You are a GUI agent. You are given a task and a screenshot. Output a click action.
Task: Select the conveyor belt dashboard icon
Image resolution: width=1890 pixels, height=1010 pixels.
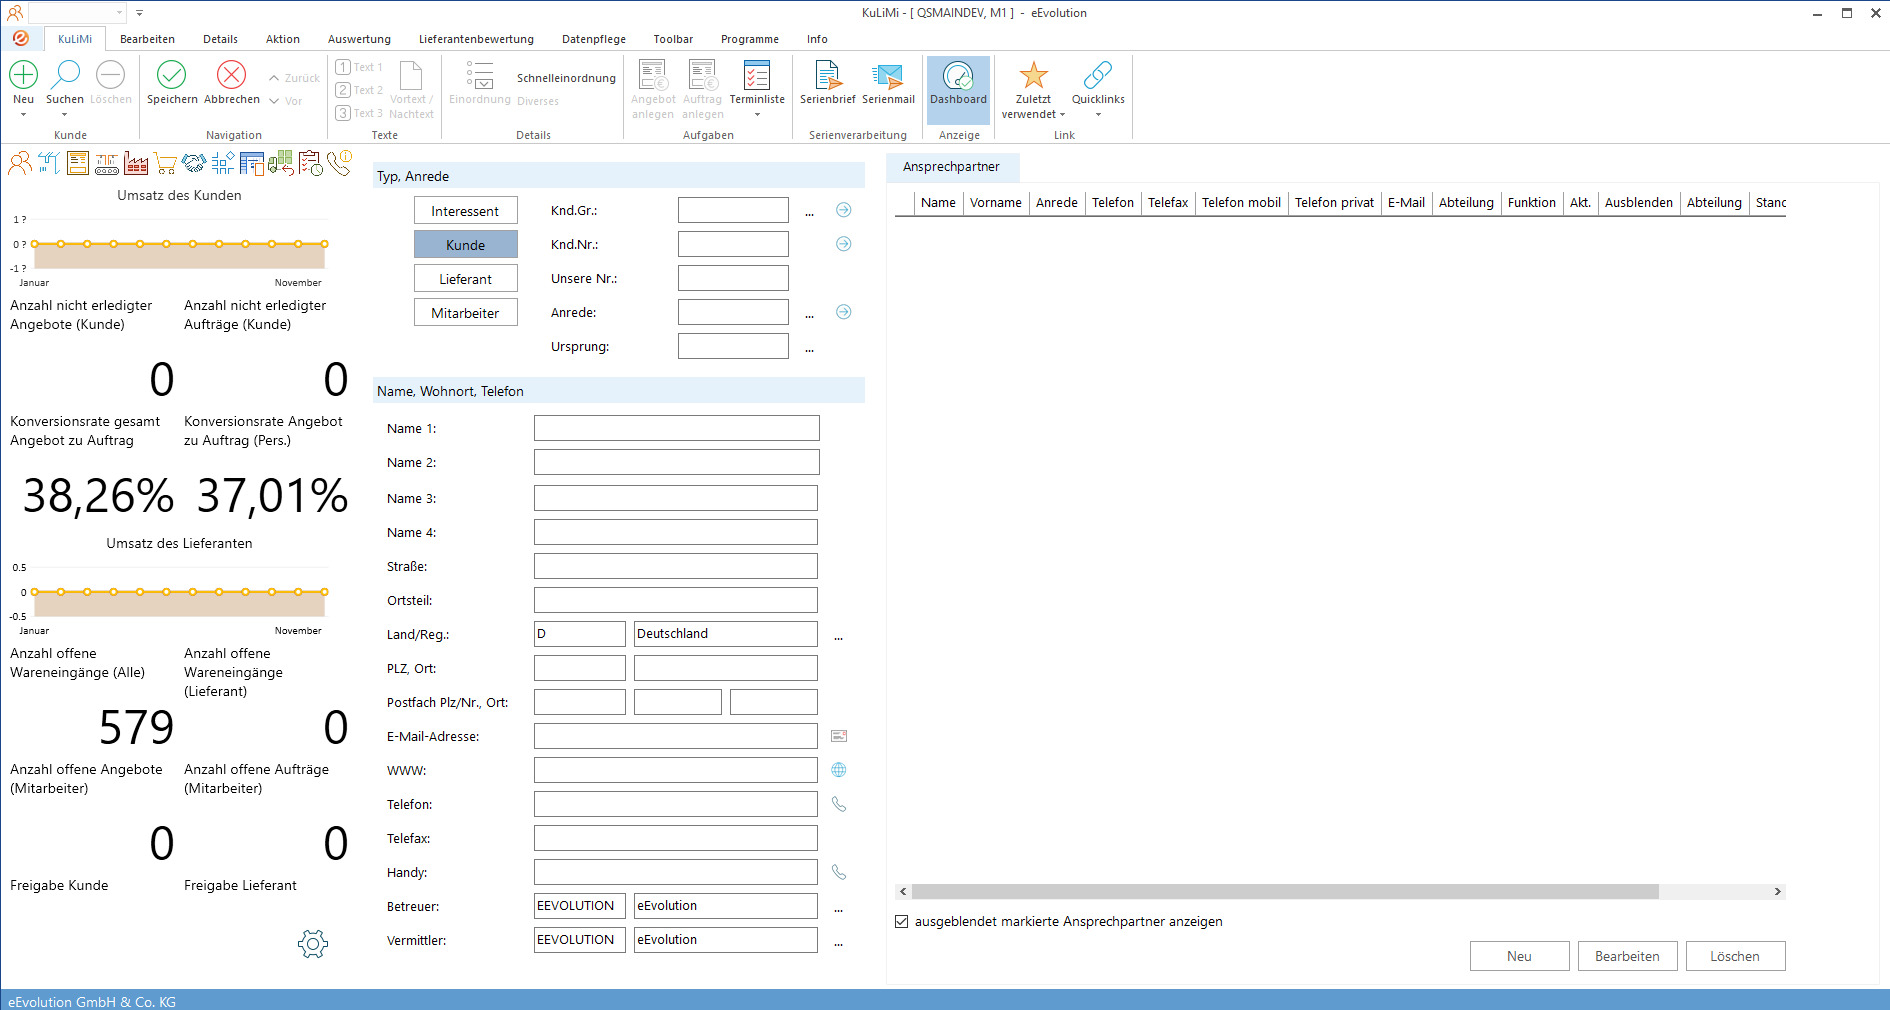107,163
